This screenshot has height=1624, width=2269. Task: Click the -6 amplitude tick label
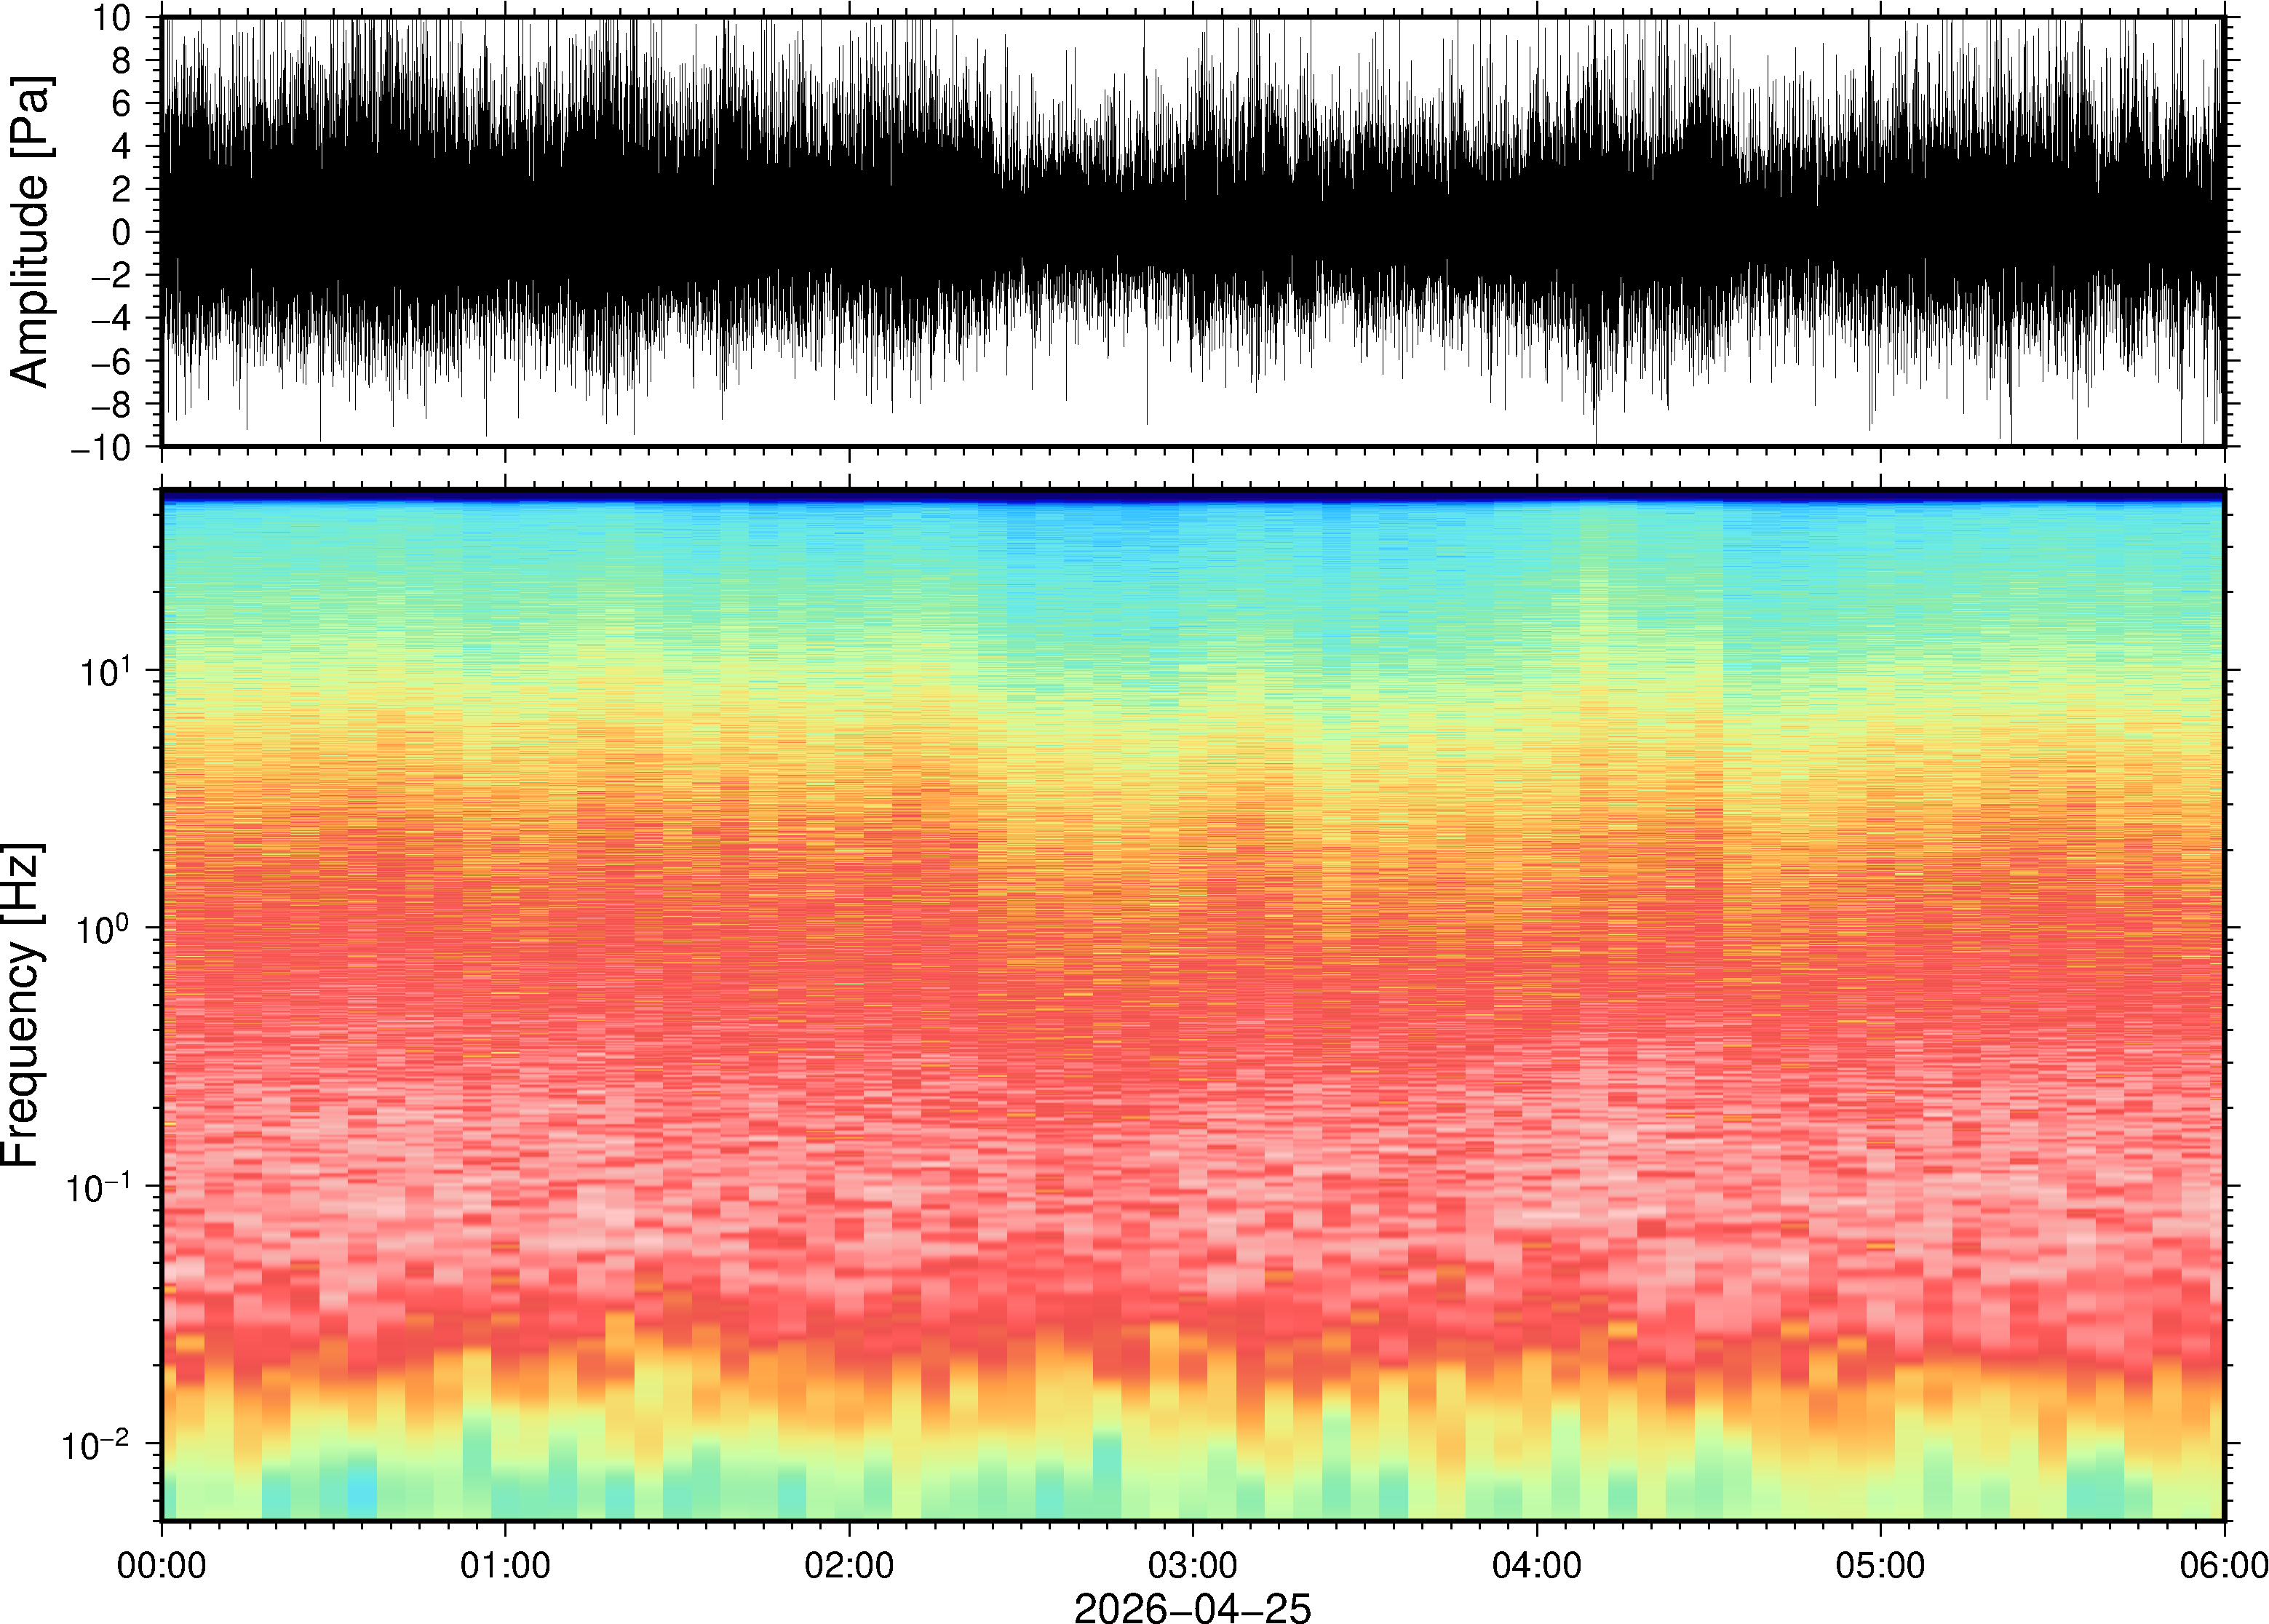pos(110,361)
